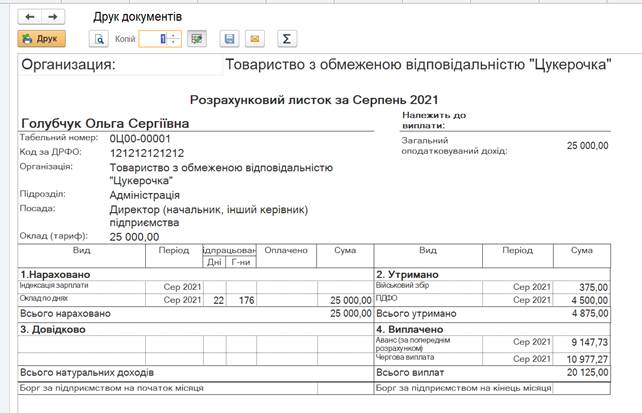Click the back navigation arrow
642x413 pixels.
click(30, 17)
